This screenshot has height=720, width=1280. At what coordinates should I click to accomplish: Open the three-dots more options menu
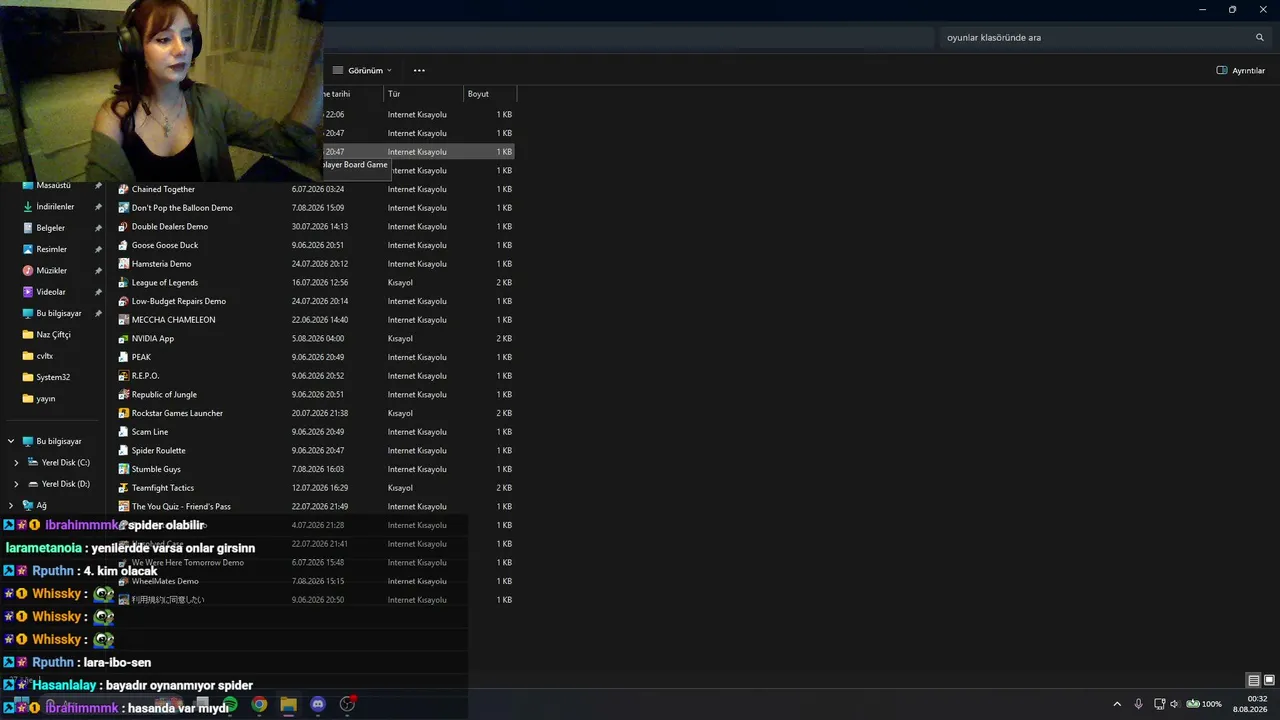[419, 71]
